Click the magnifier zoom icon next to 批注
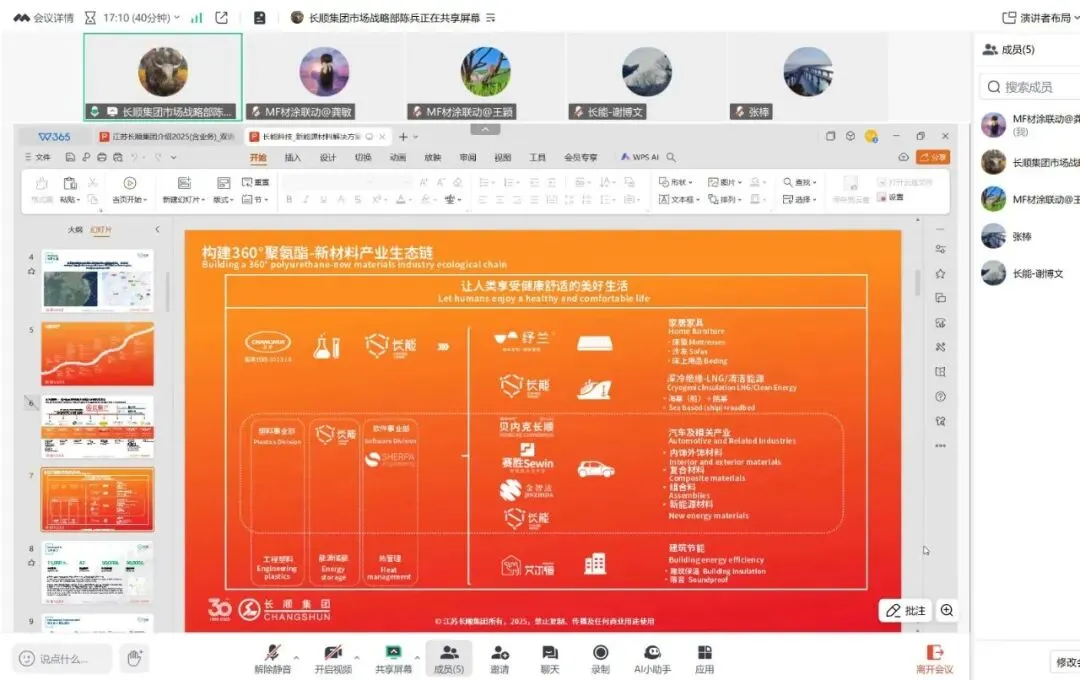 [947, 610]
